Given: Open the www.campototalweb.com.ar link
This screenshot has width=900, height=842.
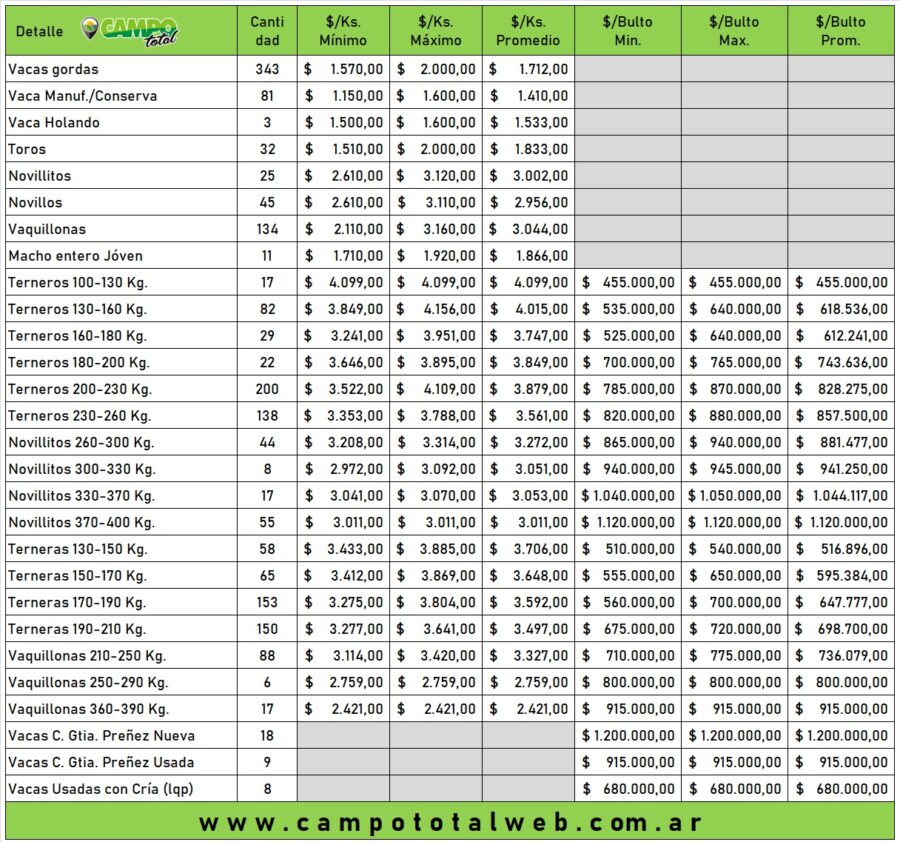Looking at the screenshot, I should 450,823.
